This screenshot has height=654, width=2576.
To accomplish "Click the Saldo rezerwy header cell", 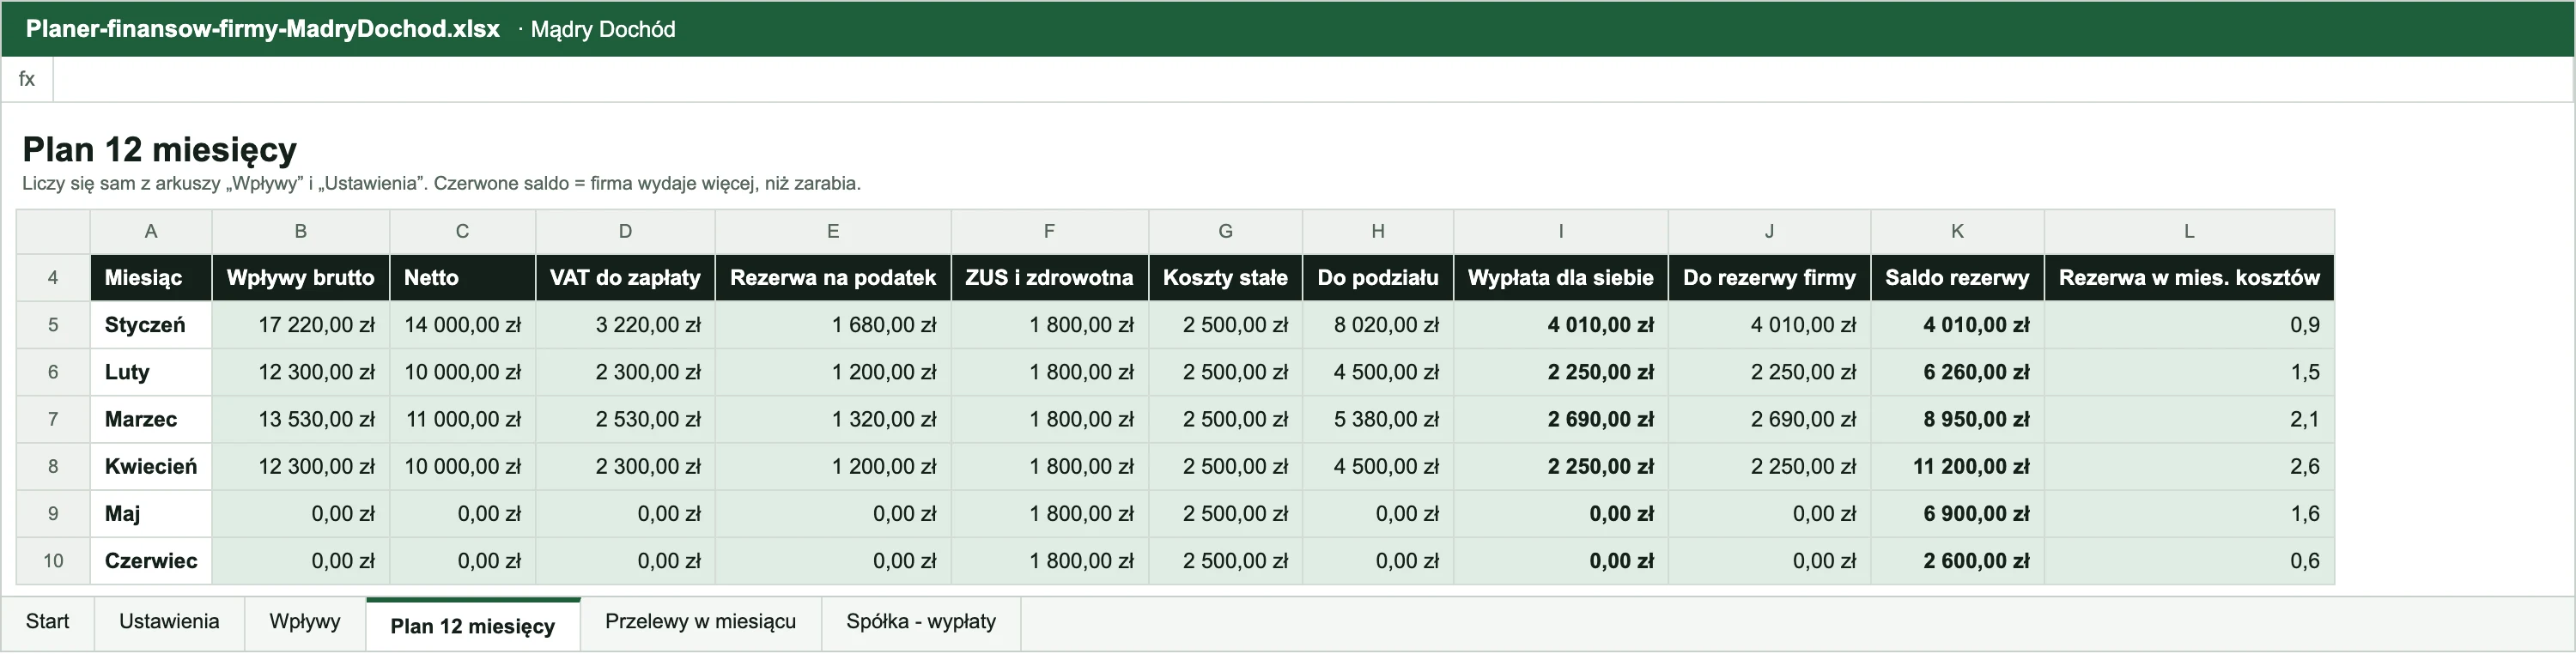I will point(1958,278).
